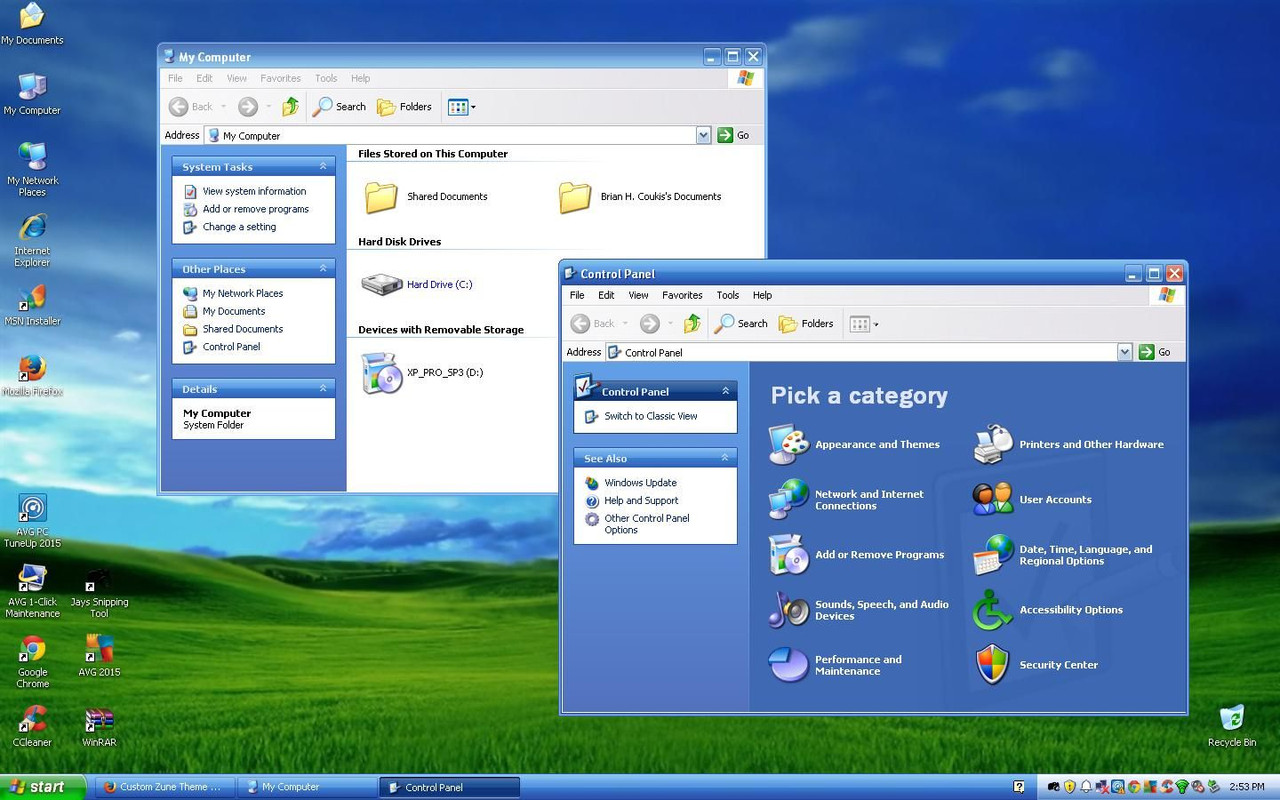1280x800 pixels.
Task: Select Brian H. Coukis's Documents folder
Action: pos(640,197)
